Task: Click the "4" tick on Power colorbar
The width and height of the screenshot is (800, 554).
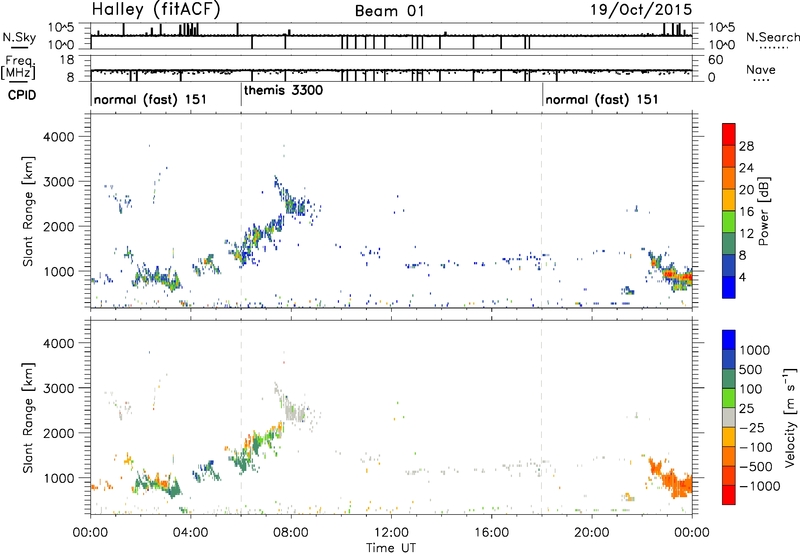Action: point(743,277)
